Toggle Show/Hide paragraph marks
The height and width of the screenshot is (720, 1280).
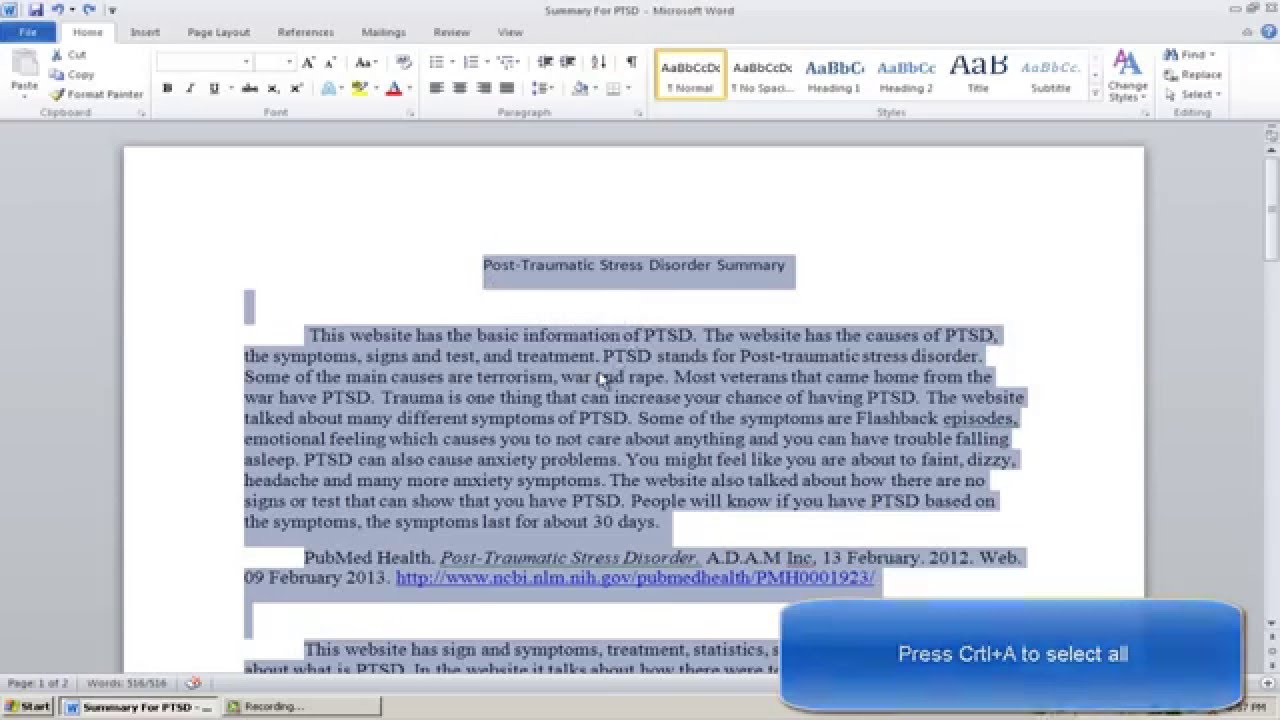tap(631, 62)
